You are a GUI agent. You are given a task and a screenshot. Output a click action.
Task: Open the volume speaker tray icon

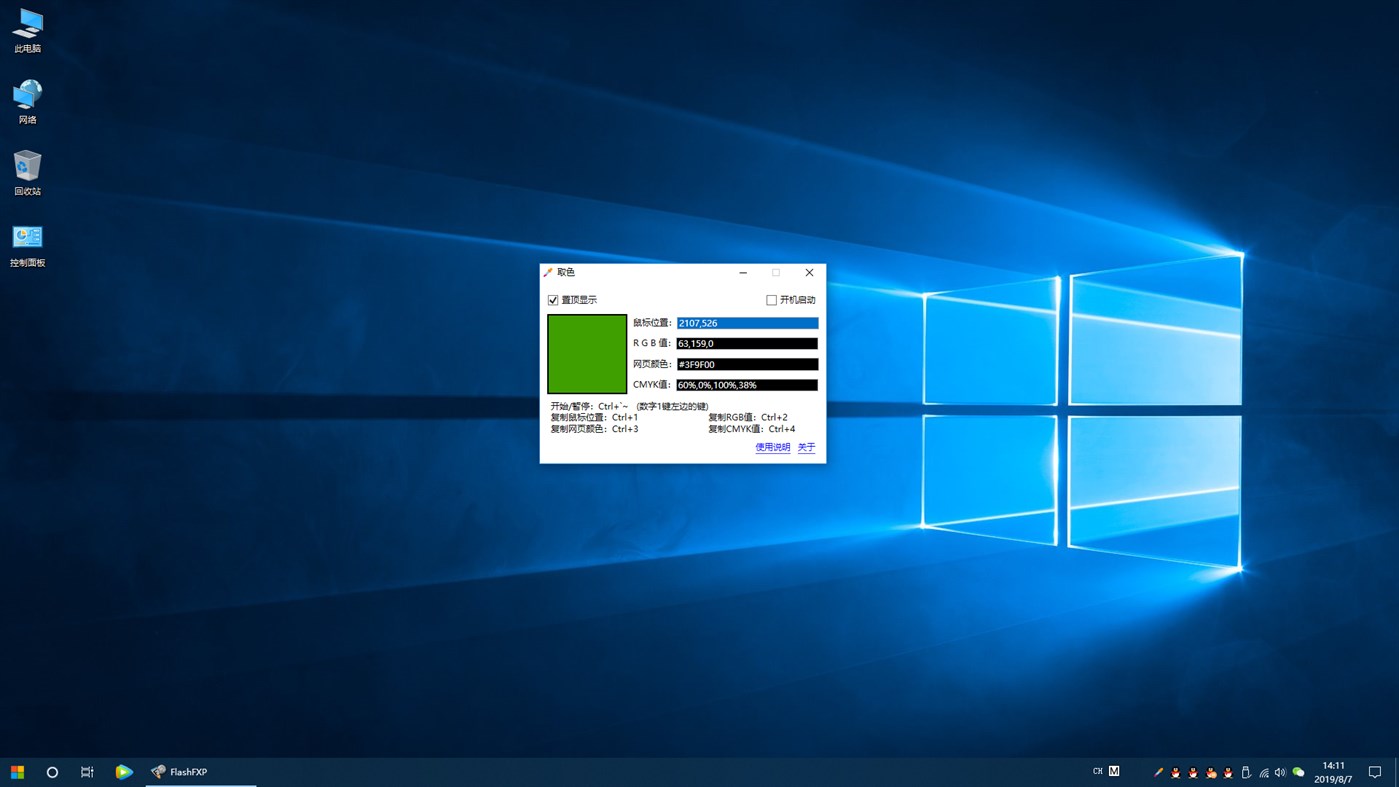click(1280, 772)
